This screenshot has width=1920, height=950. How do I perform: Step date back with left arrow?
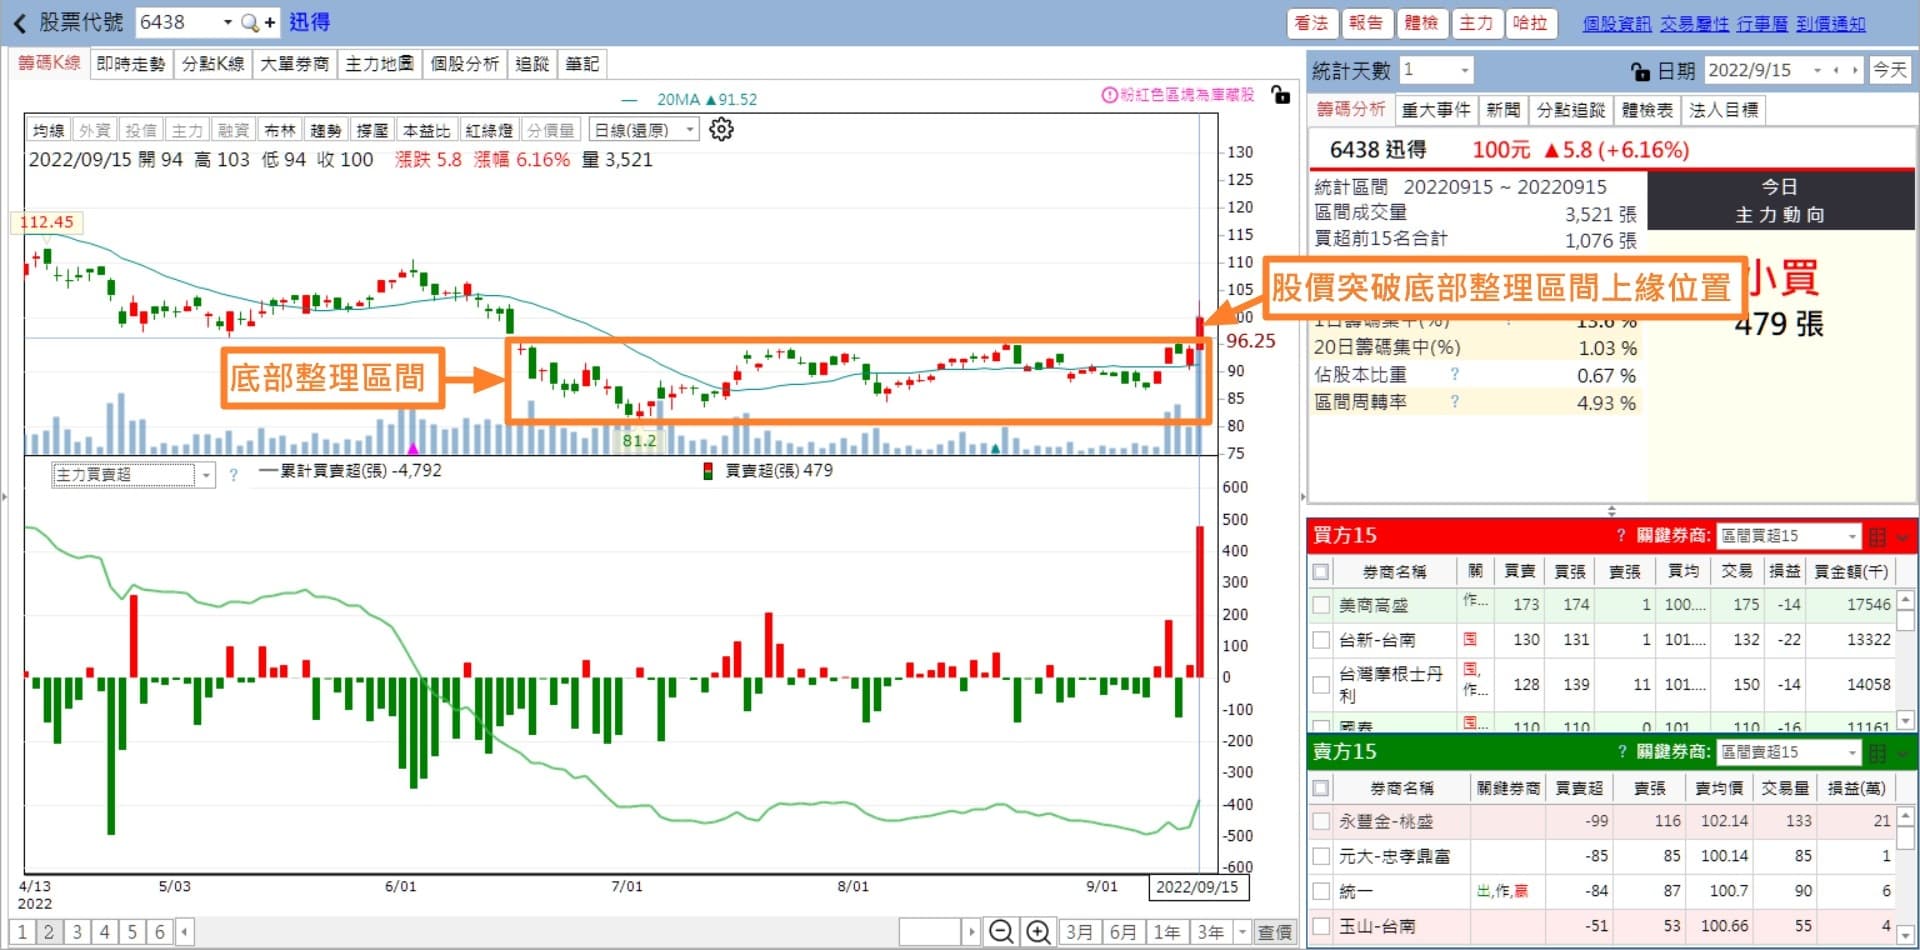[1835, 70]
